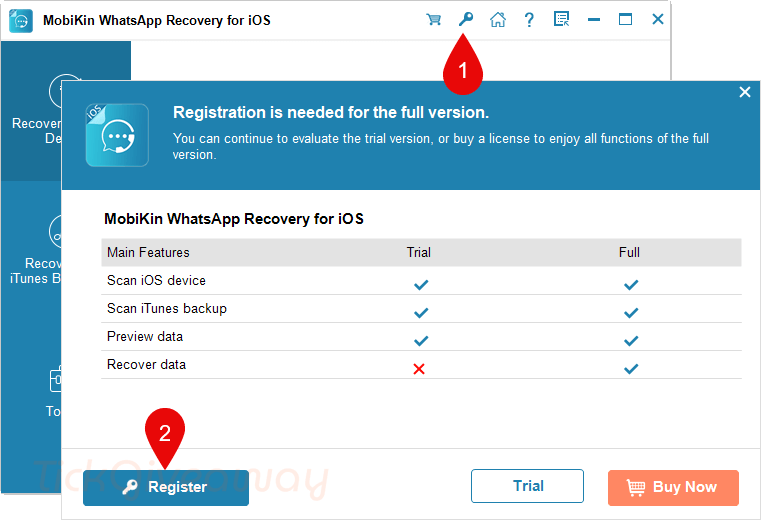
Task: Click the Register button
Action: [x=166, y=487]
